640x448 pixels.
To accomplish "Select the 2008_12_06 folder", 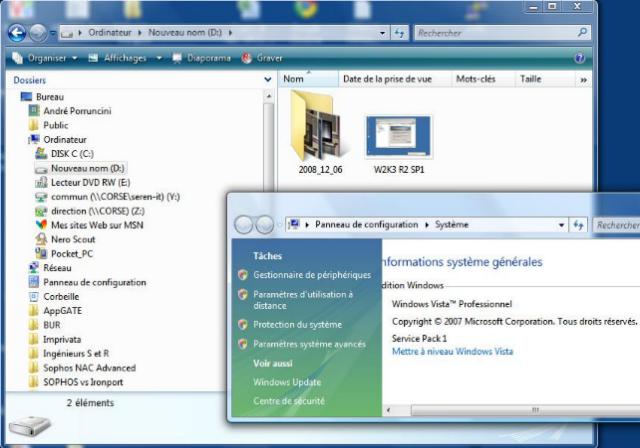I will coord(320,132).
